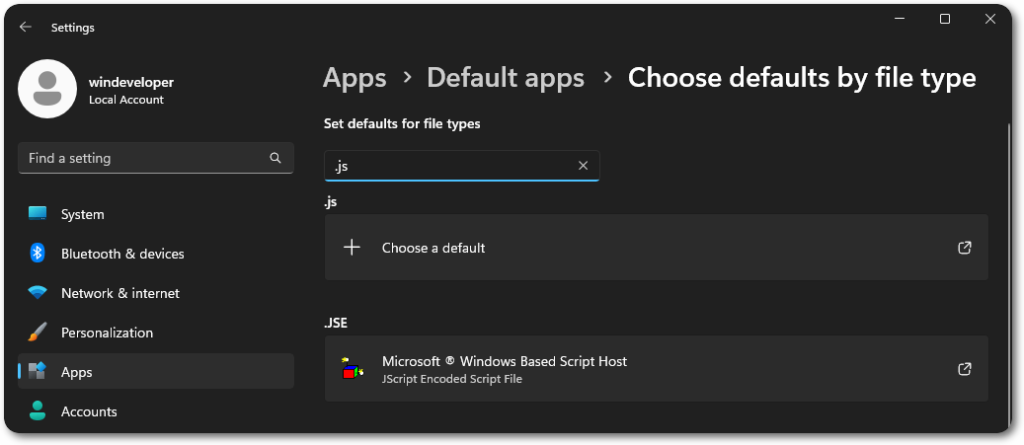Click the back arrow in Settings header
The height and width of the screenshot is (445, 1024).
point(26,27)
